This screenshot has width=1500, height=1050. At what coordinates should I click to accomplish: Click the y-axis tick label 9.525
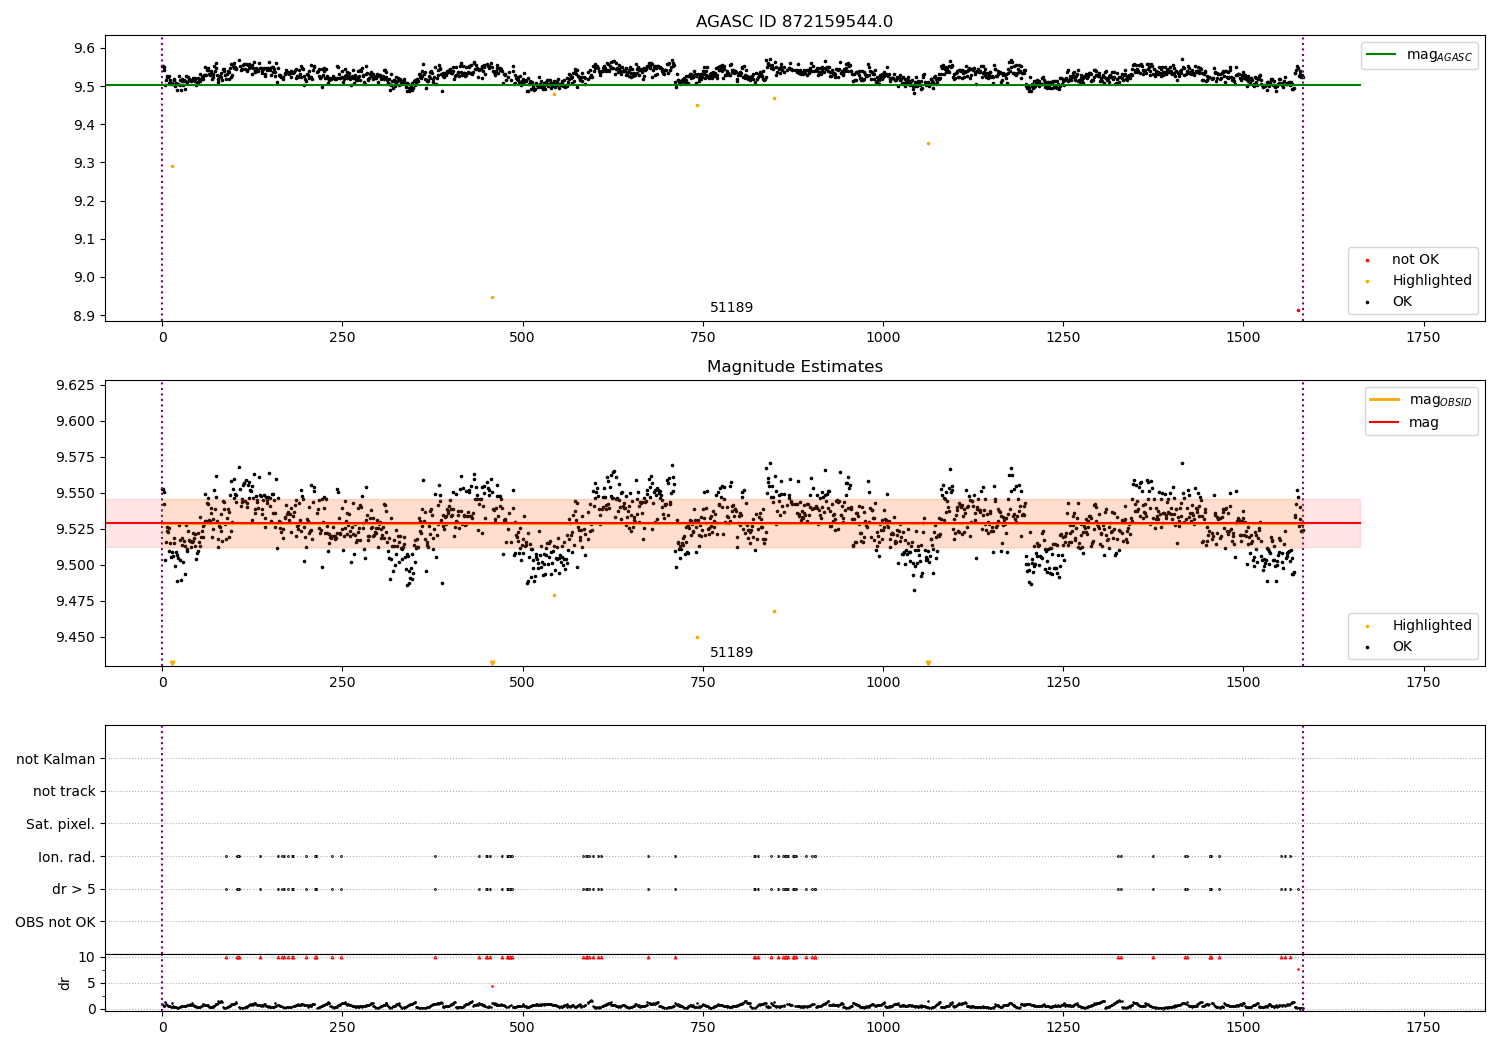coord(76,529)
